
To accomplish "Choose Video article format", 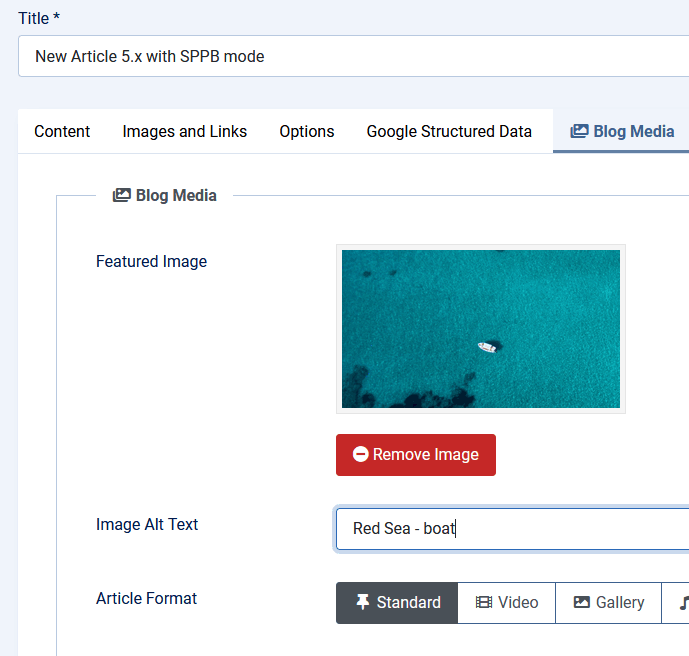I will click(507, 603).
